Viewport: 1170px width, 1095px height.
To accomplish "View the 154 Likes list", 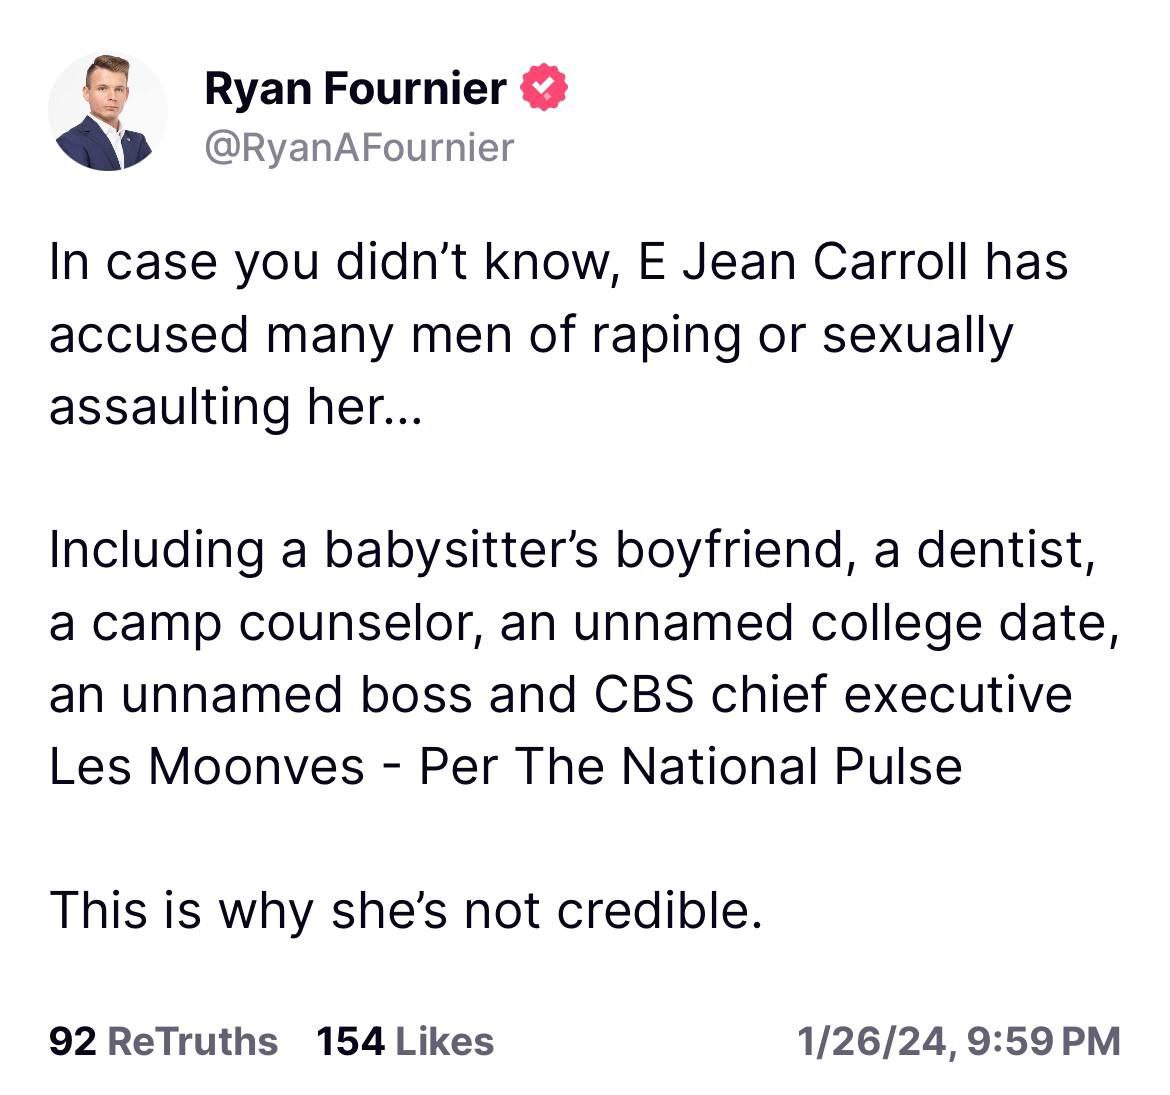I will [405, 1041].
